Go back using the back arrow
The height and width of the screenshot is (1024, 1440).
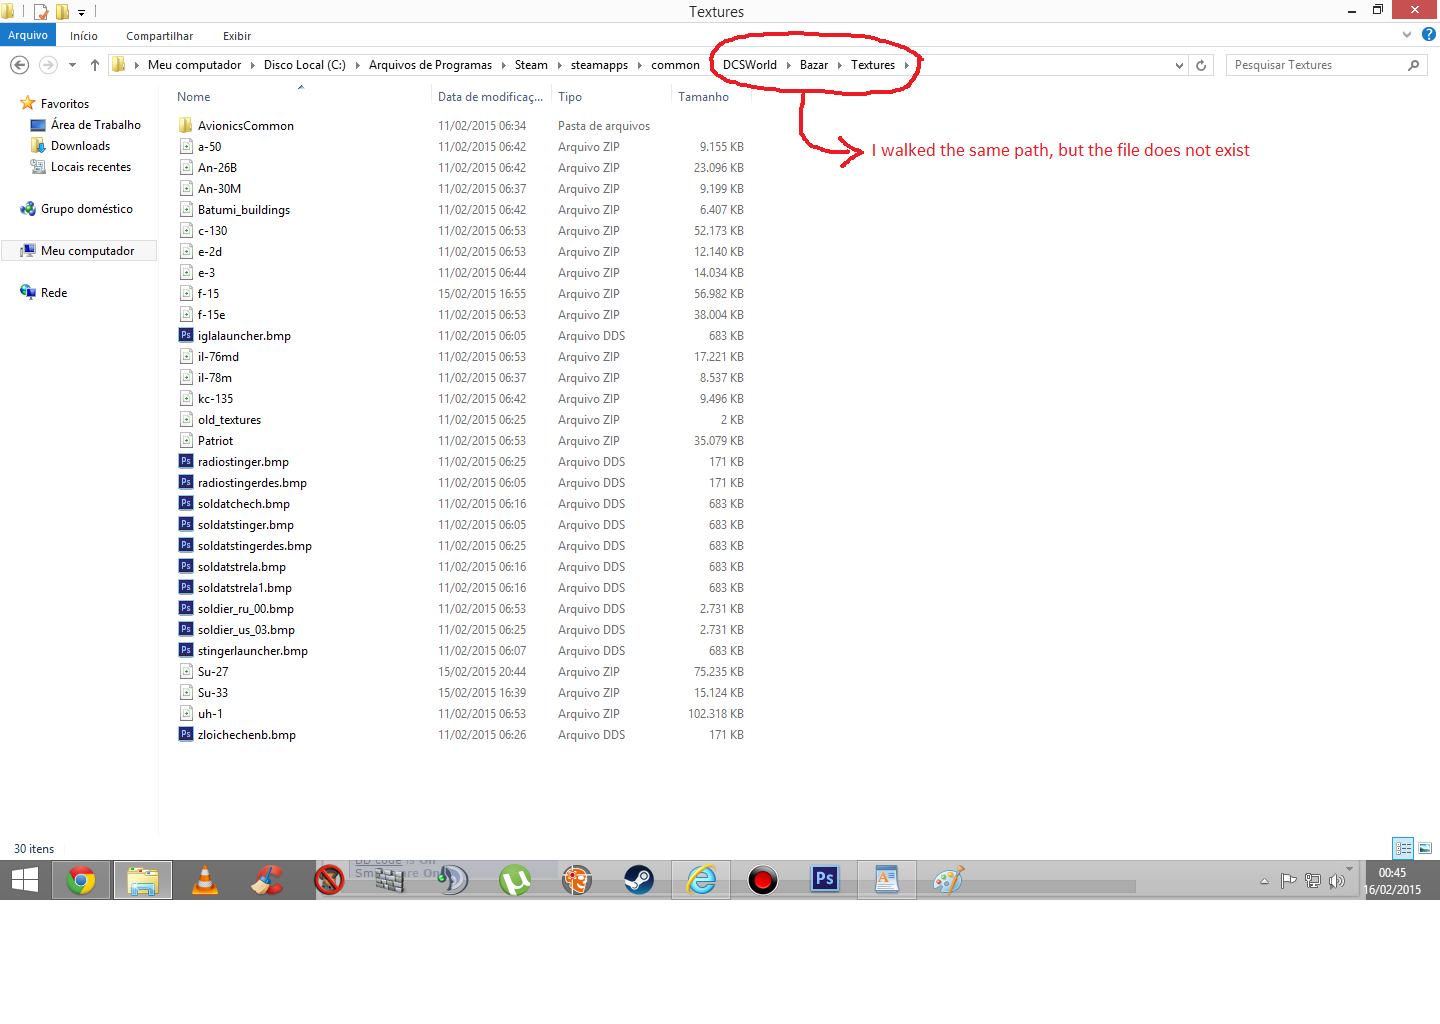pyautogui.click(x=19, y=65)
